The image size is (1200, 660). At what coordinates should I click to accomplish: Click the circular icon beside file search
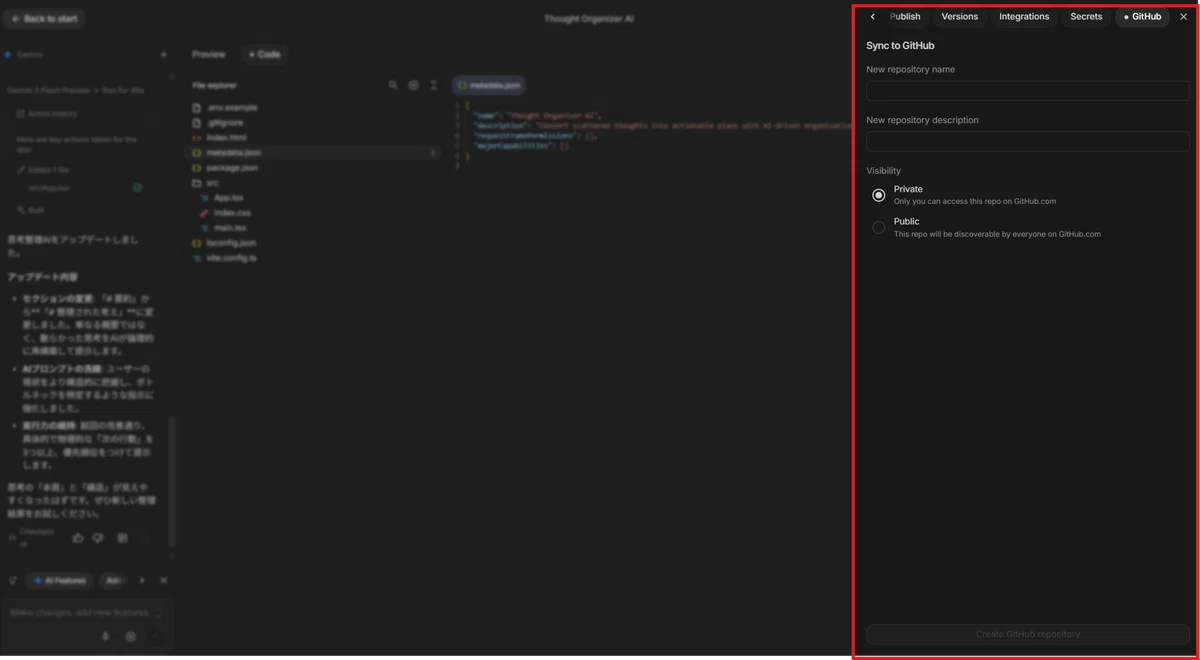click(413, 86)
